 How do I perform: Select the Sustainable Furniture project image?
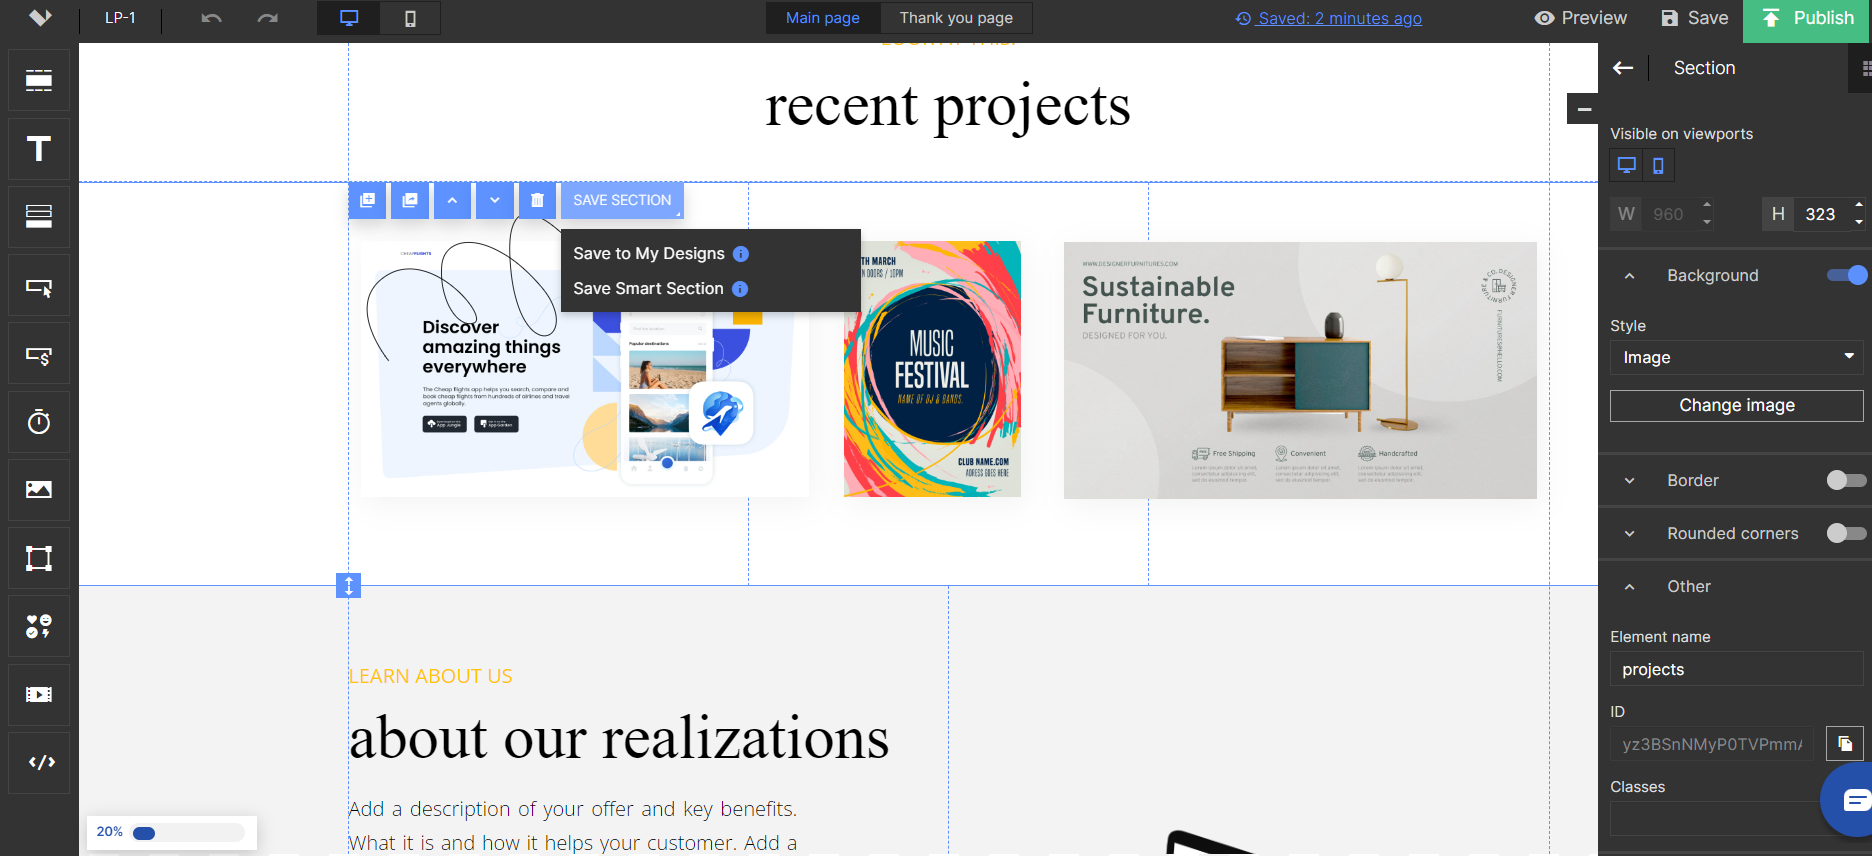tap(1300, 370)
